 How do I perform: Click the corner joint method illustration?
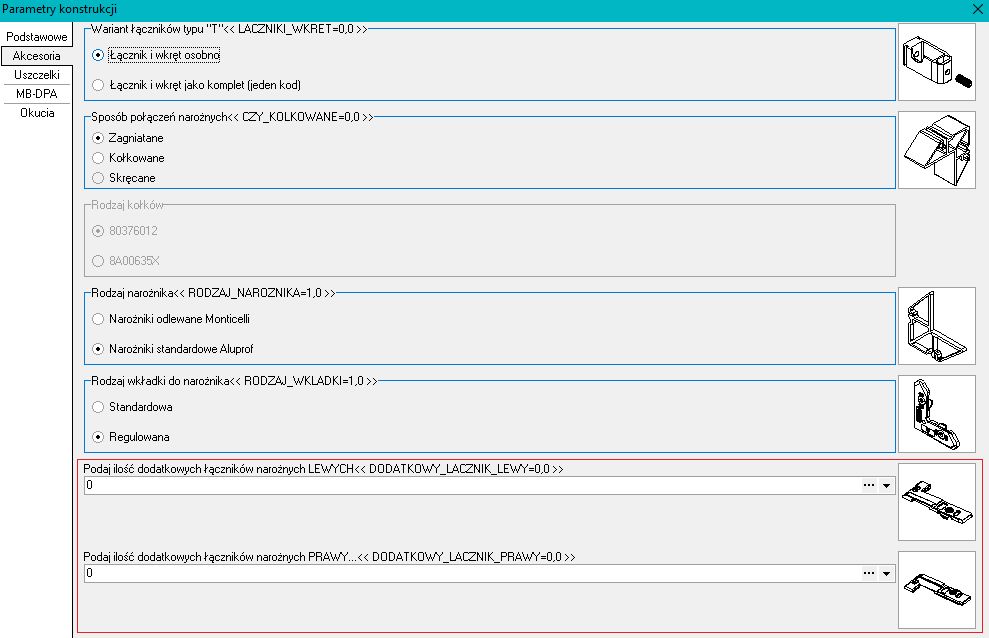[x=936, y=151]
